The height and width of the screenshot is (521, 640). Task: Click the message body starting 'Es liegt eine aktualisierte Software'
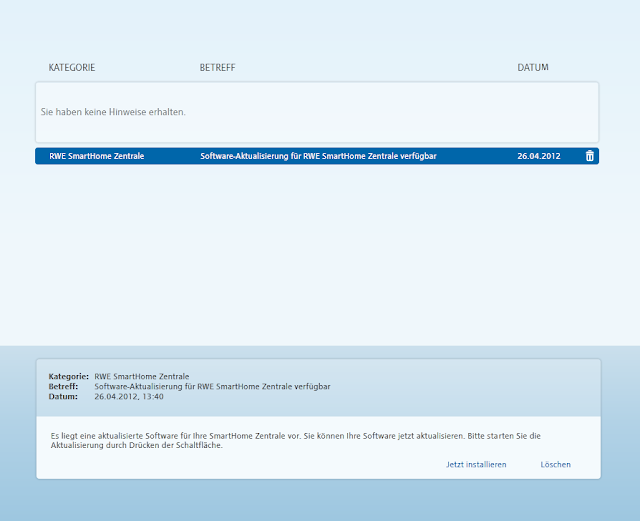[296, 441]
